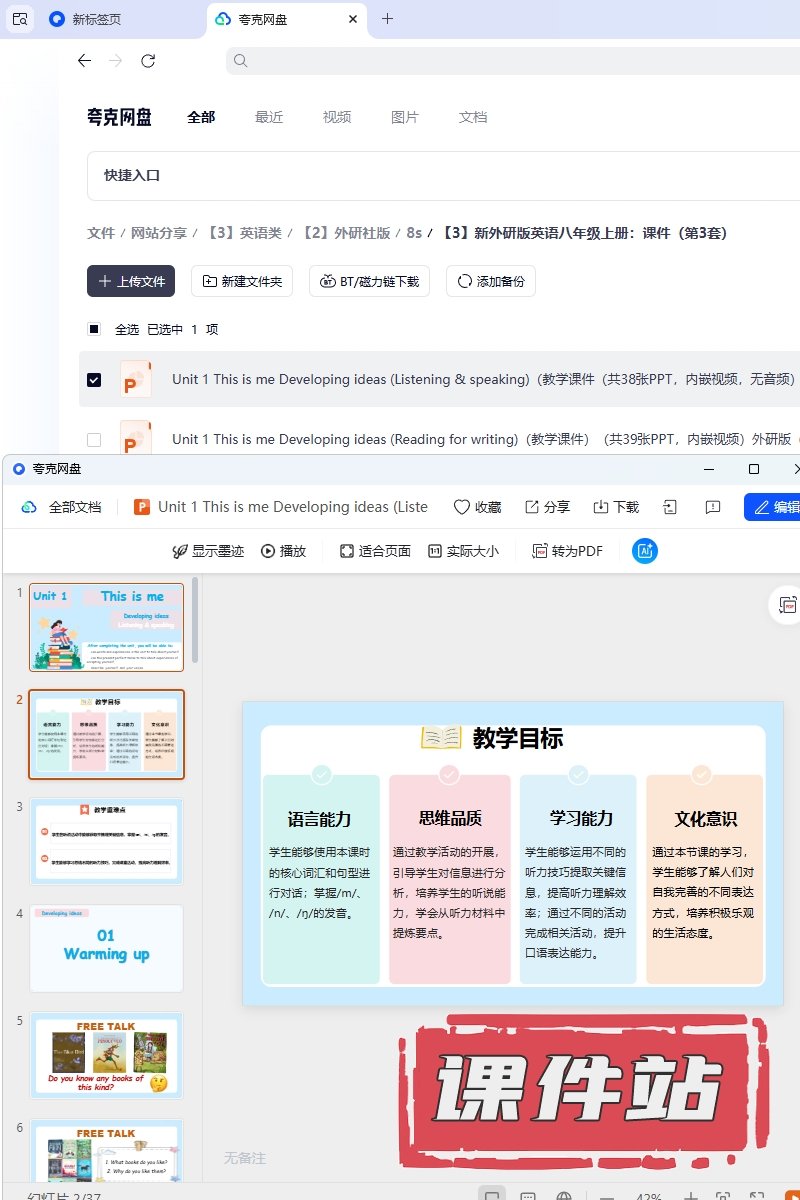
Task: Click the 收藏 heart icon
Action: point(462,507)
